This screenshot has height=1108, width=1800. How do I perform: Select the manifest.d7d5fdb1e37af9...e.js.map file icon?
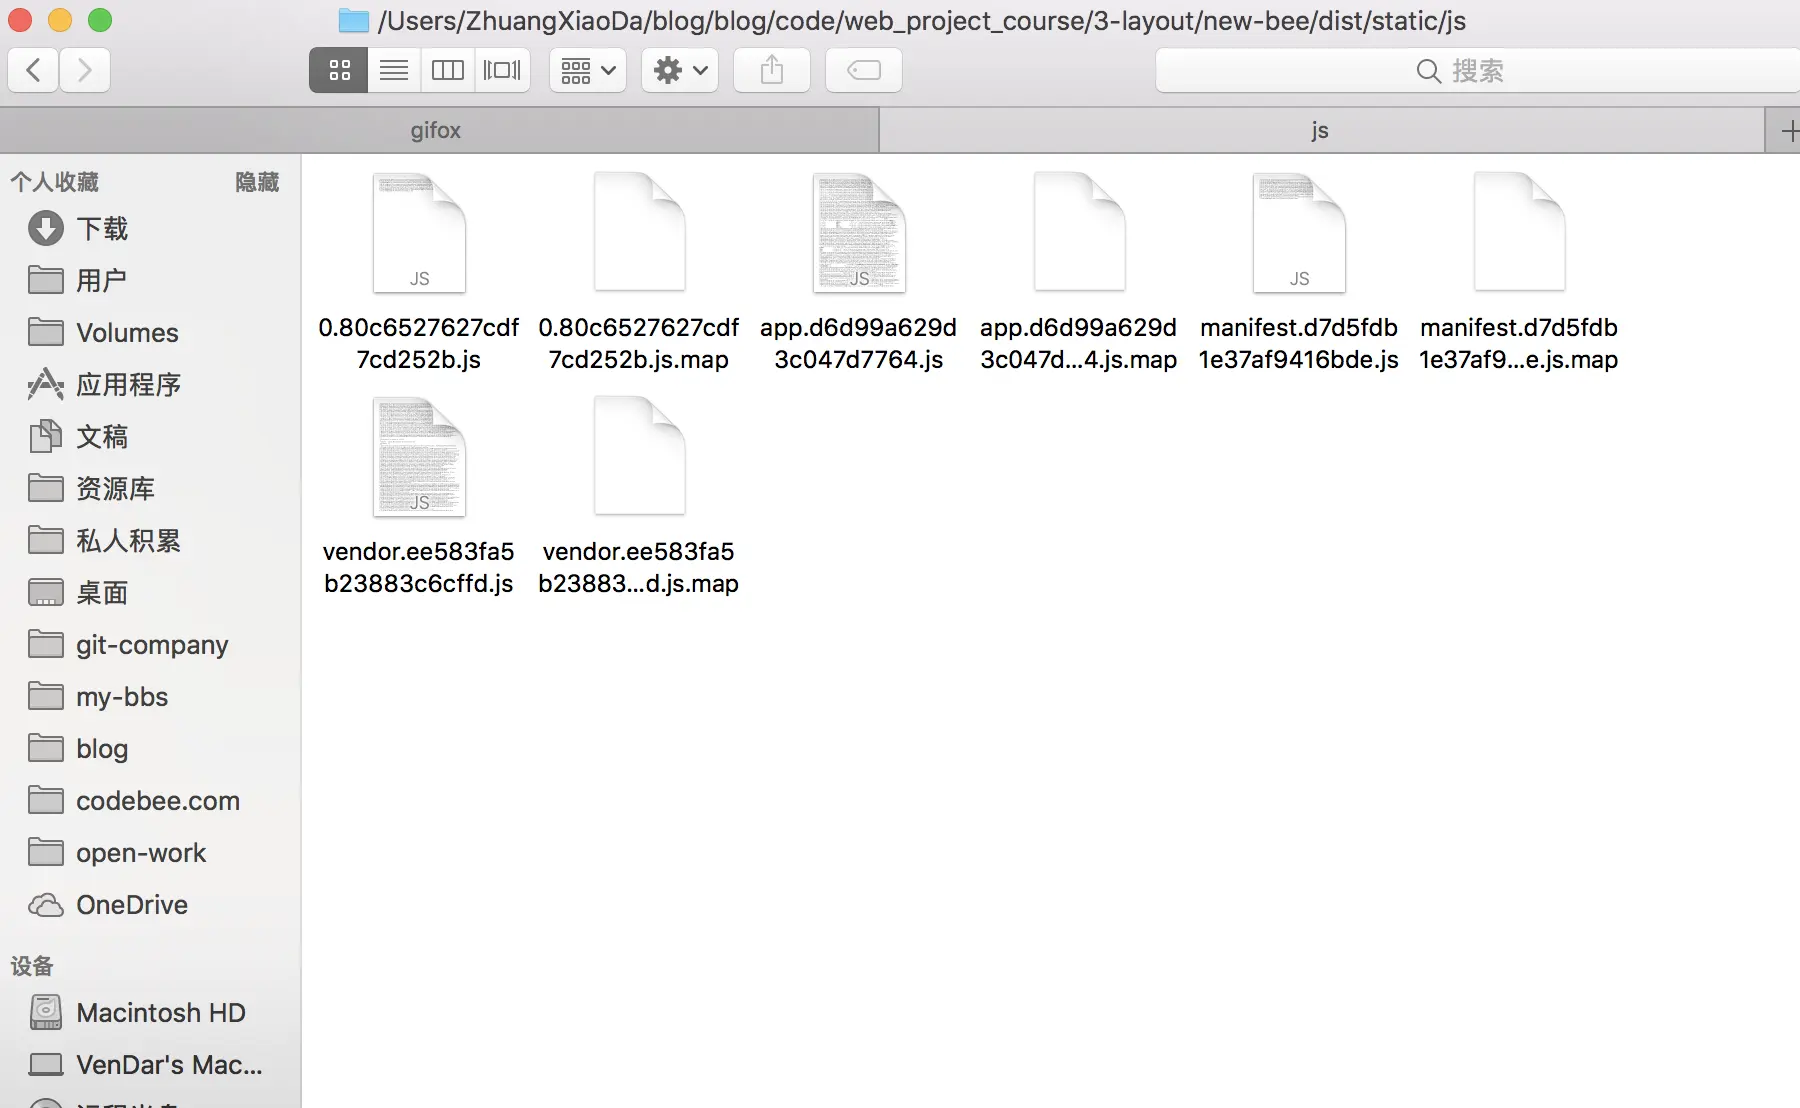coord(1519,233)
